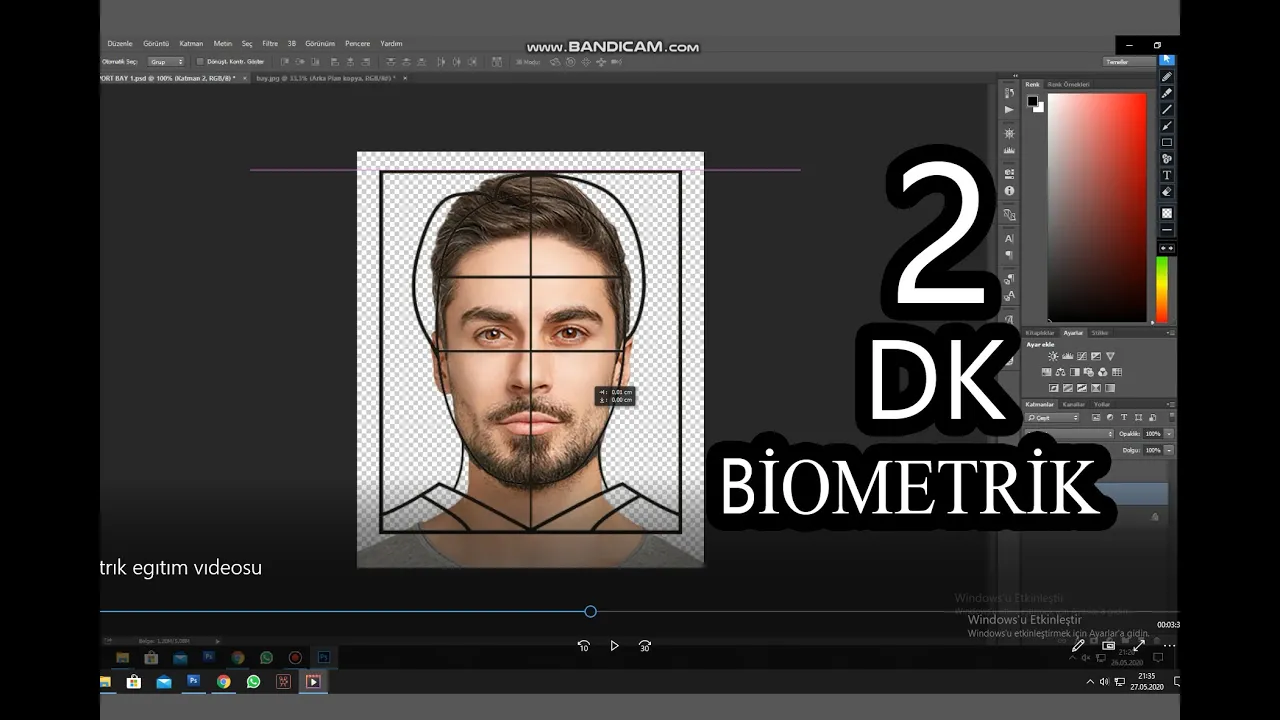Open the Paragraph panel icon
The width and height of the screenshot is (1280, 720).
[x=1011, y=255]
